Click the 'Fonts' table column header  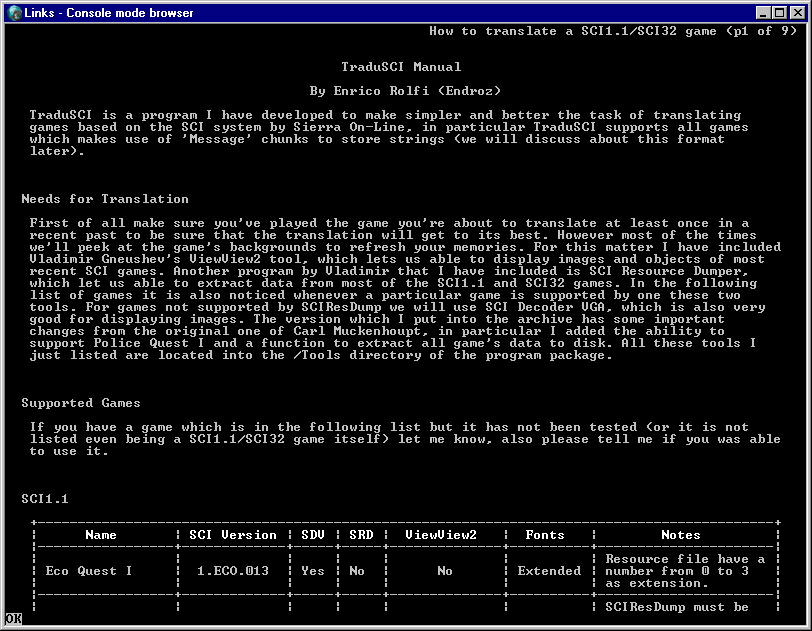coord(545,535)
